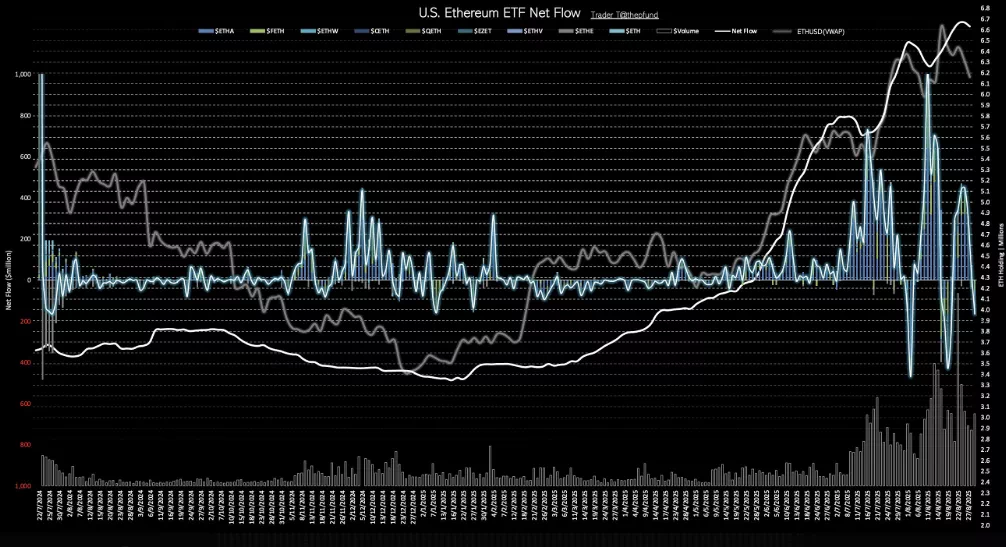1006x547 pixels.
Task: Click the $FETH legend entry
Action: [x=267, y=31]
